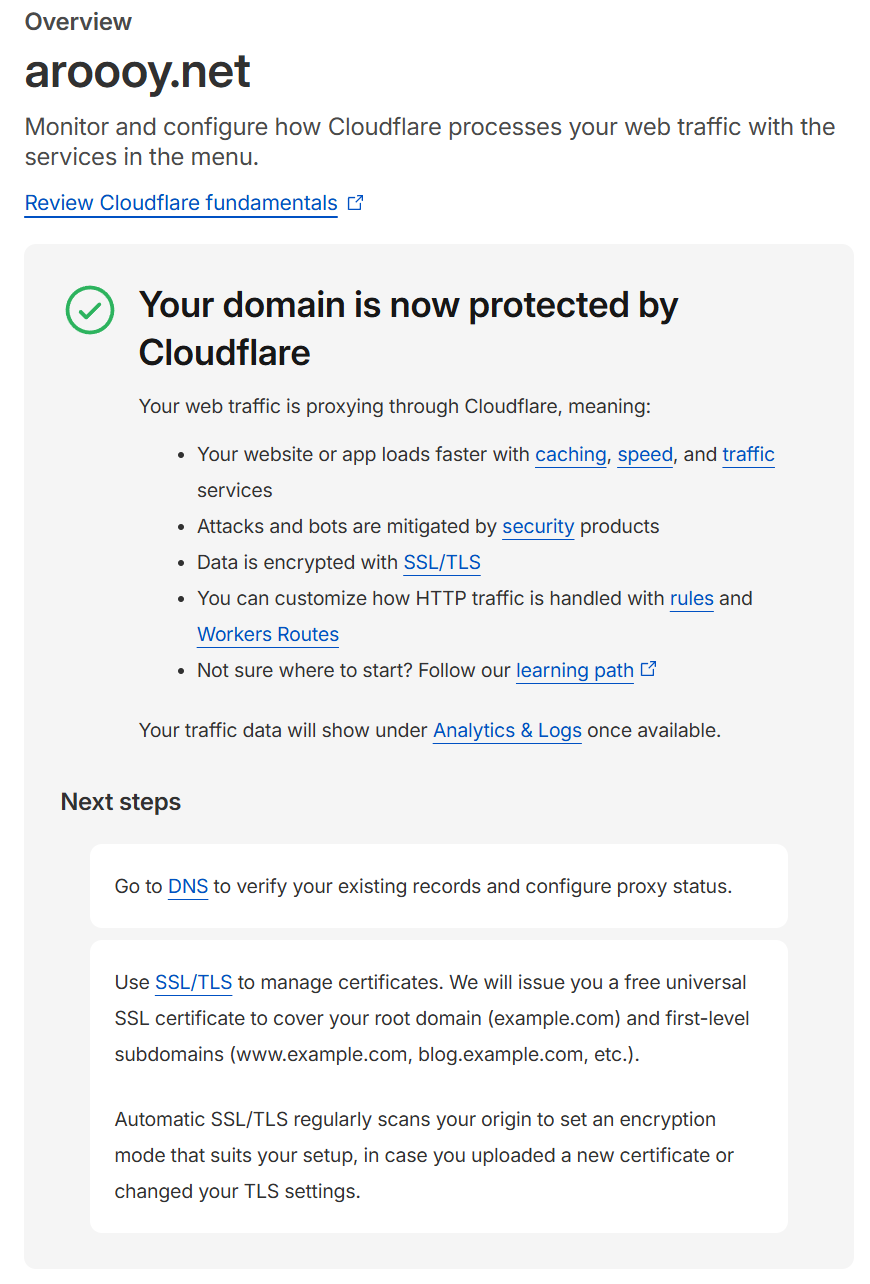Follow the speed link
This screenshot has height=1284, width=870.
tap(645, 454)
